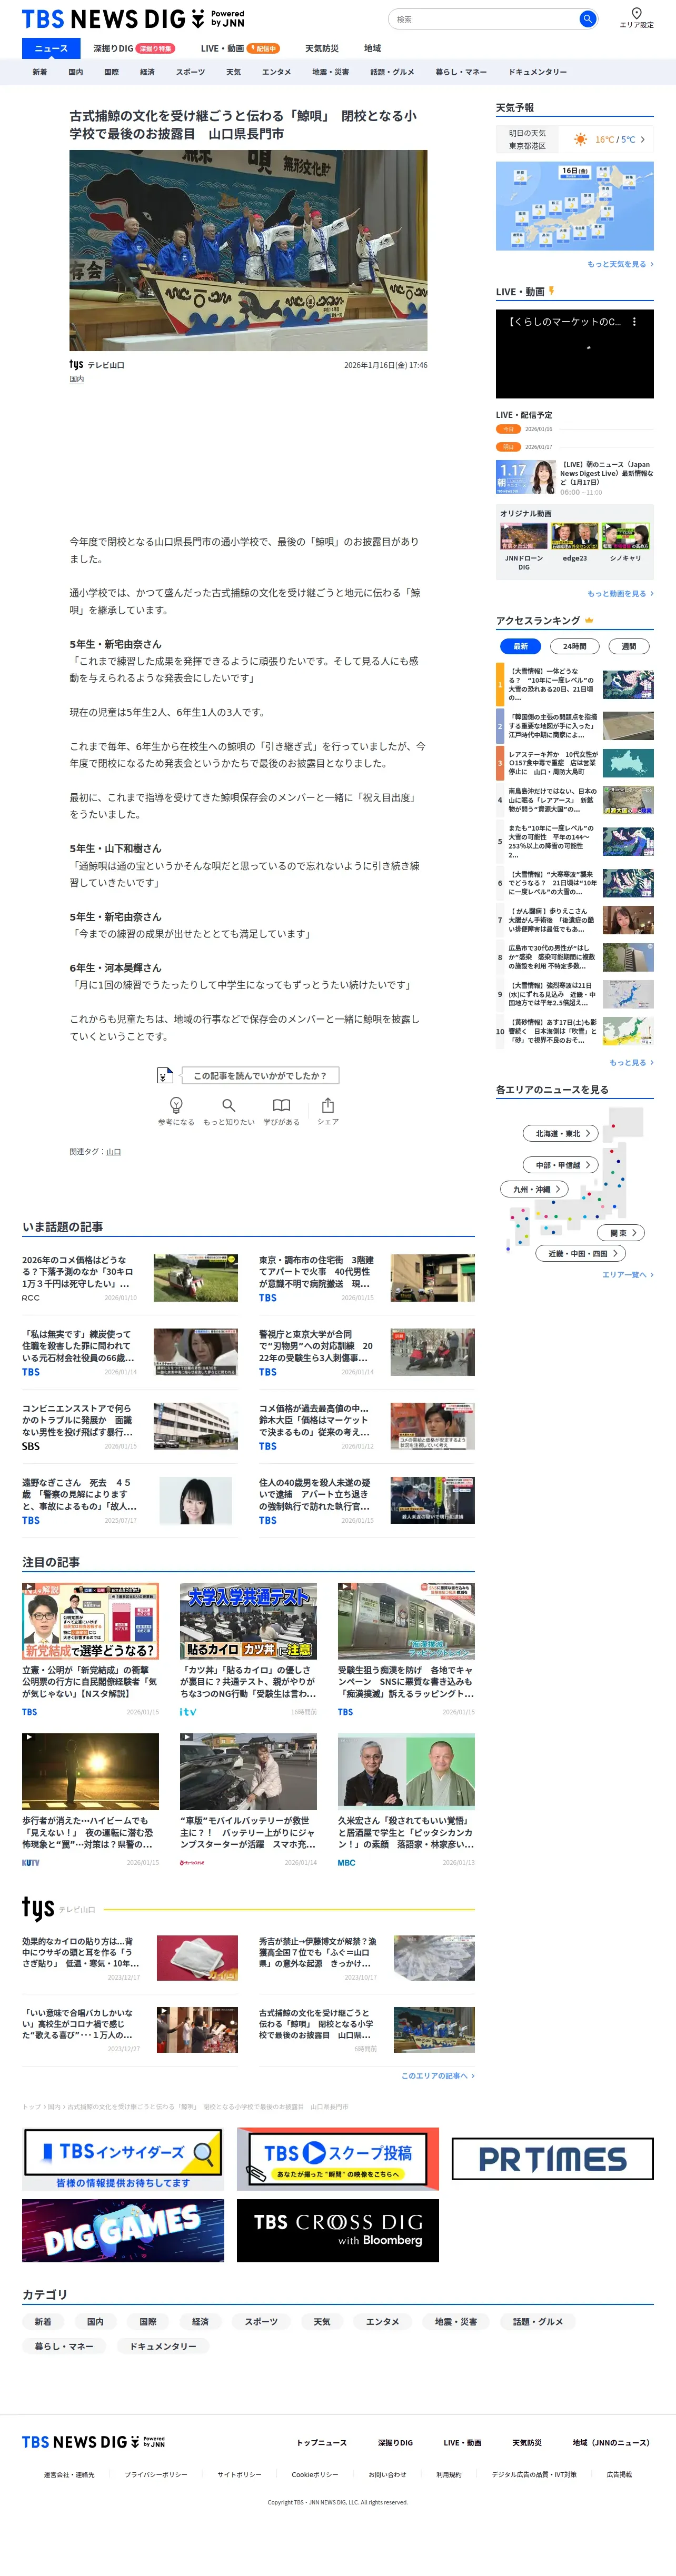Image resolution: width=676 pixels, height=2576 pixels.
Task: Open the edge23 video thumbnail
Action: pyautogui.click(x=575, y=536)
